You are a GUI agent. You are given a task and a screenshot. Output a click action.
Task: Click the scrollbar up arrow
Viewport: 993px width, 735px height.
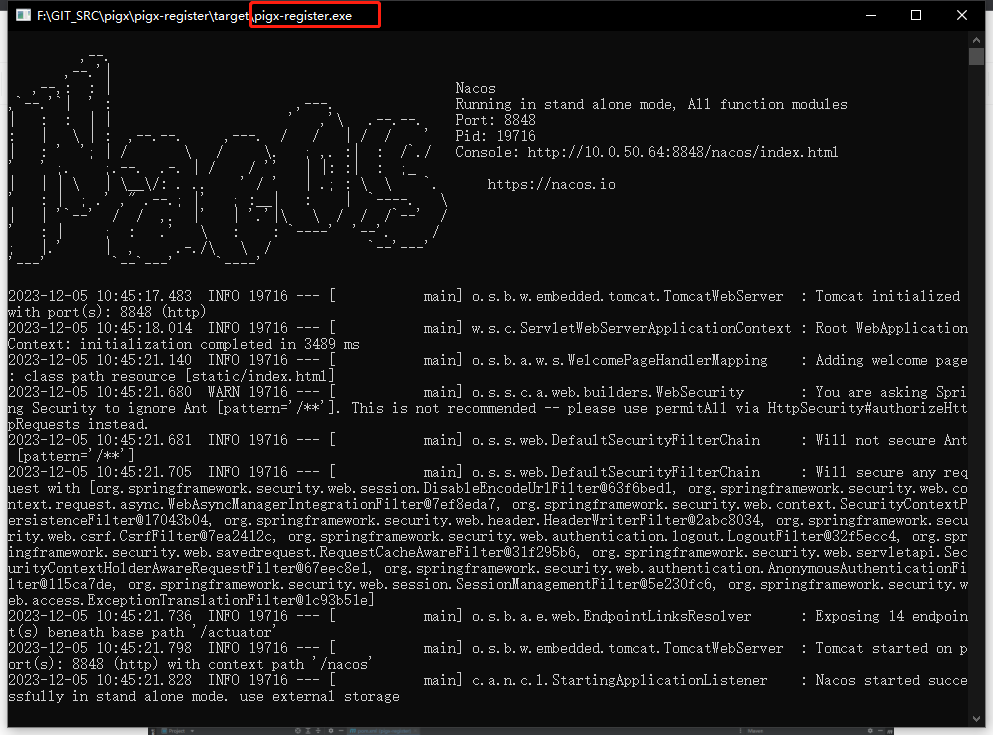click(x=976, y=39)
